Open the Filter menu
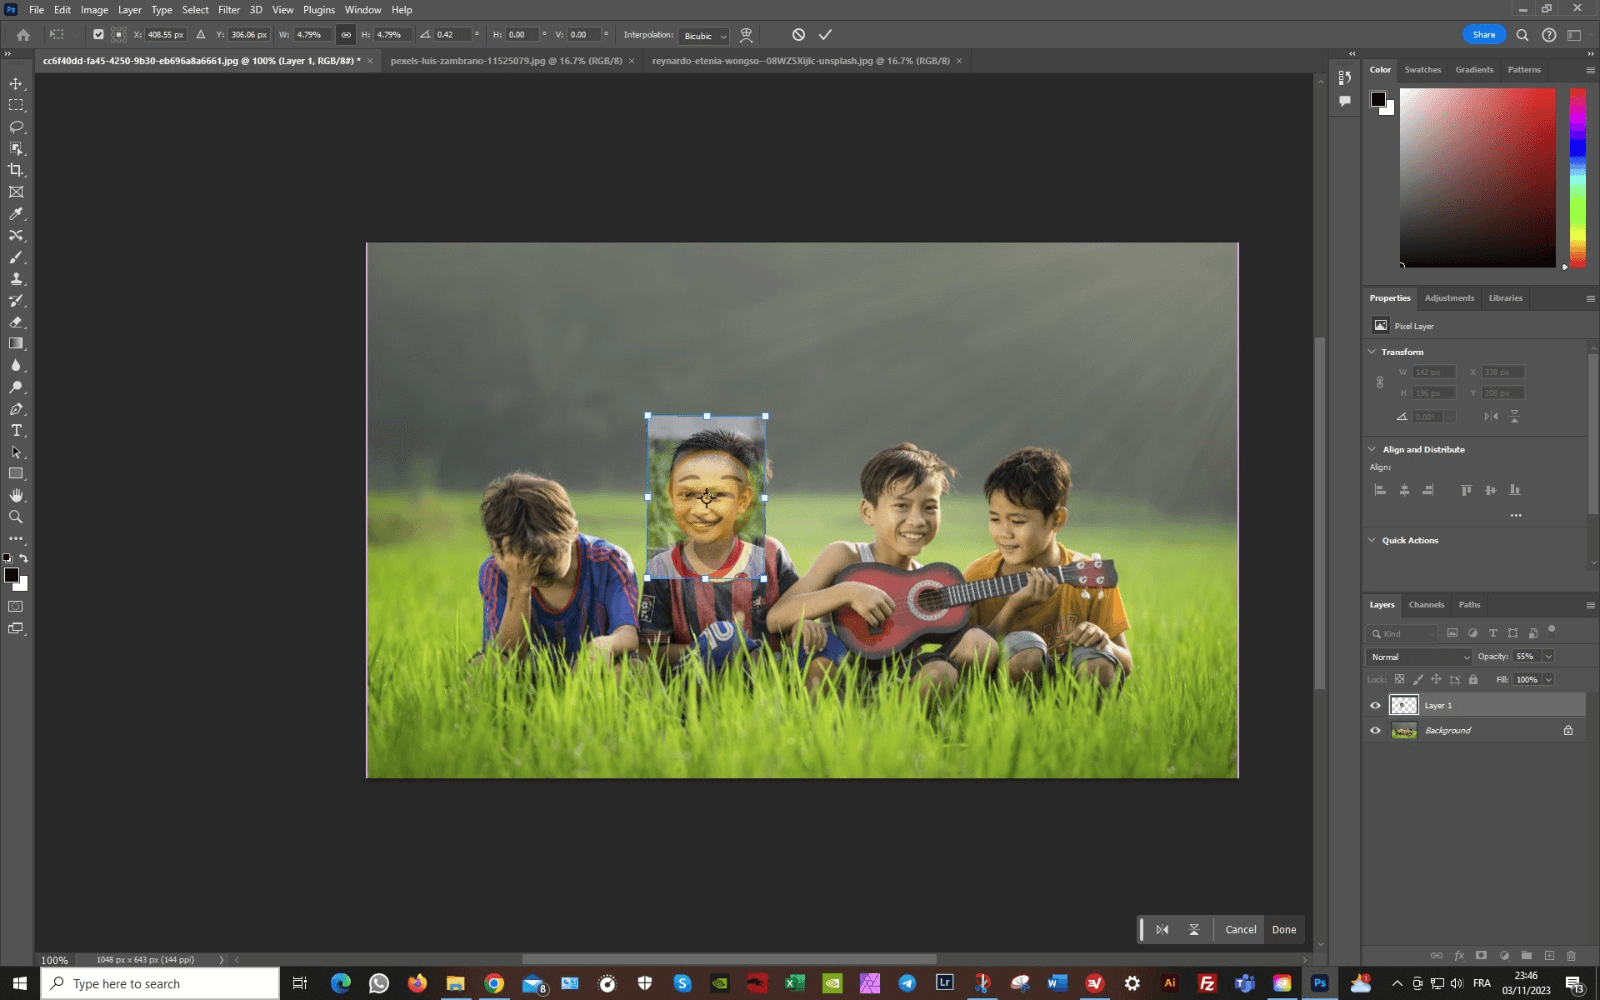Viewport: 1600px width, 1000px height. coord(229,10)
